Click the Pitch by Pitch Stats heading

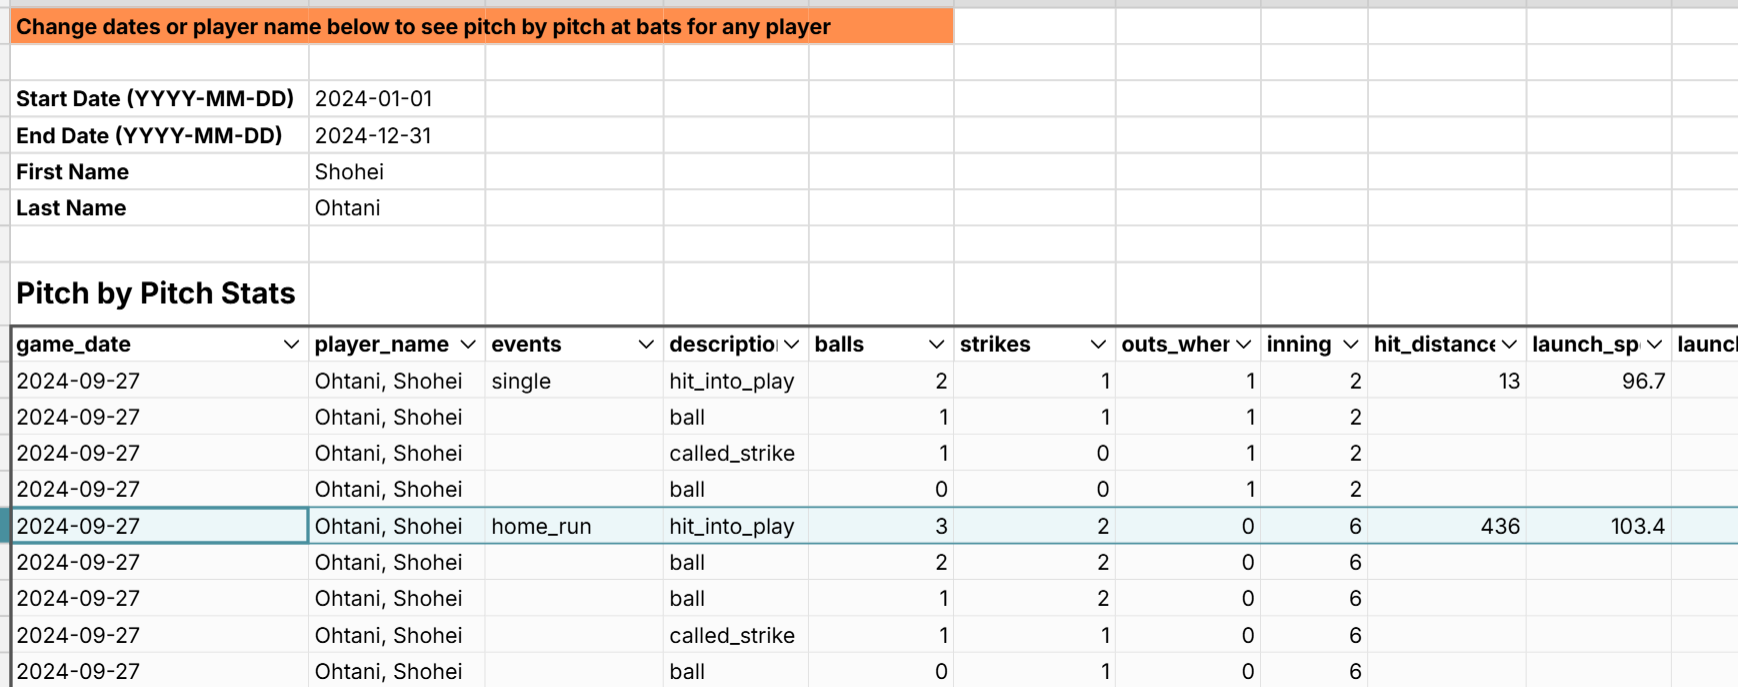point(157,293)
